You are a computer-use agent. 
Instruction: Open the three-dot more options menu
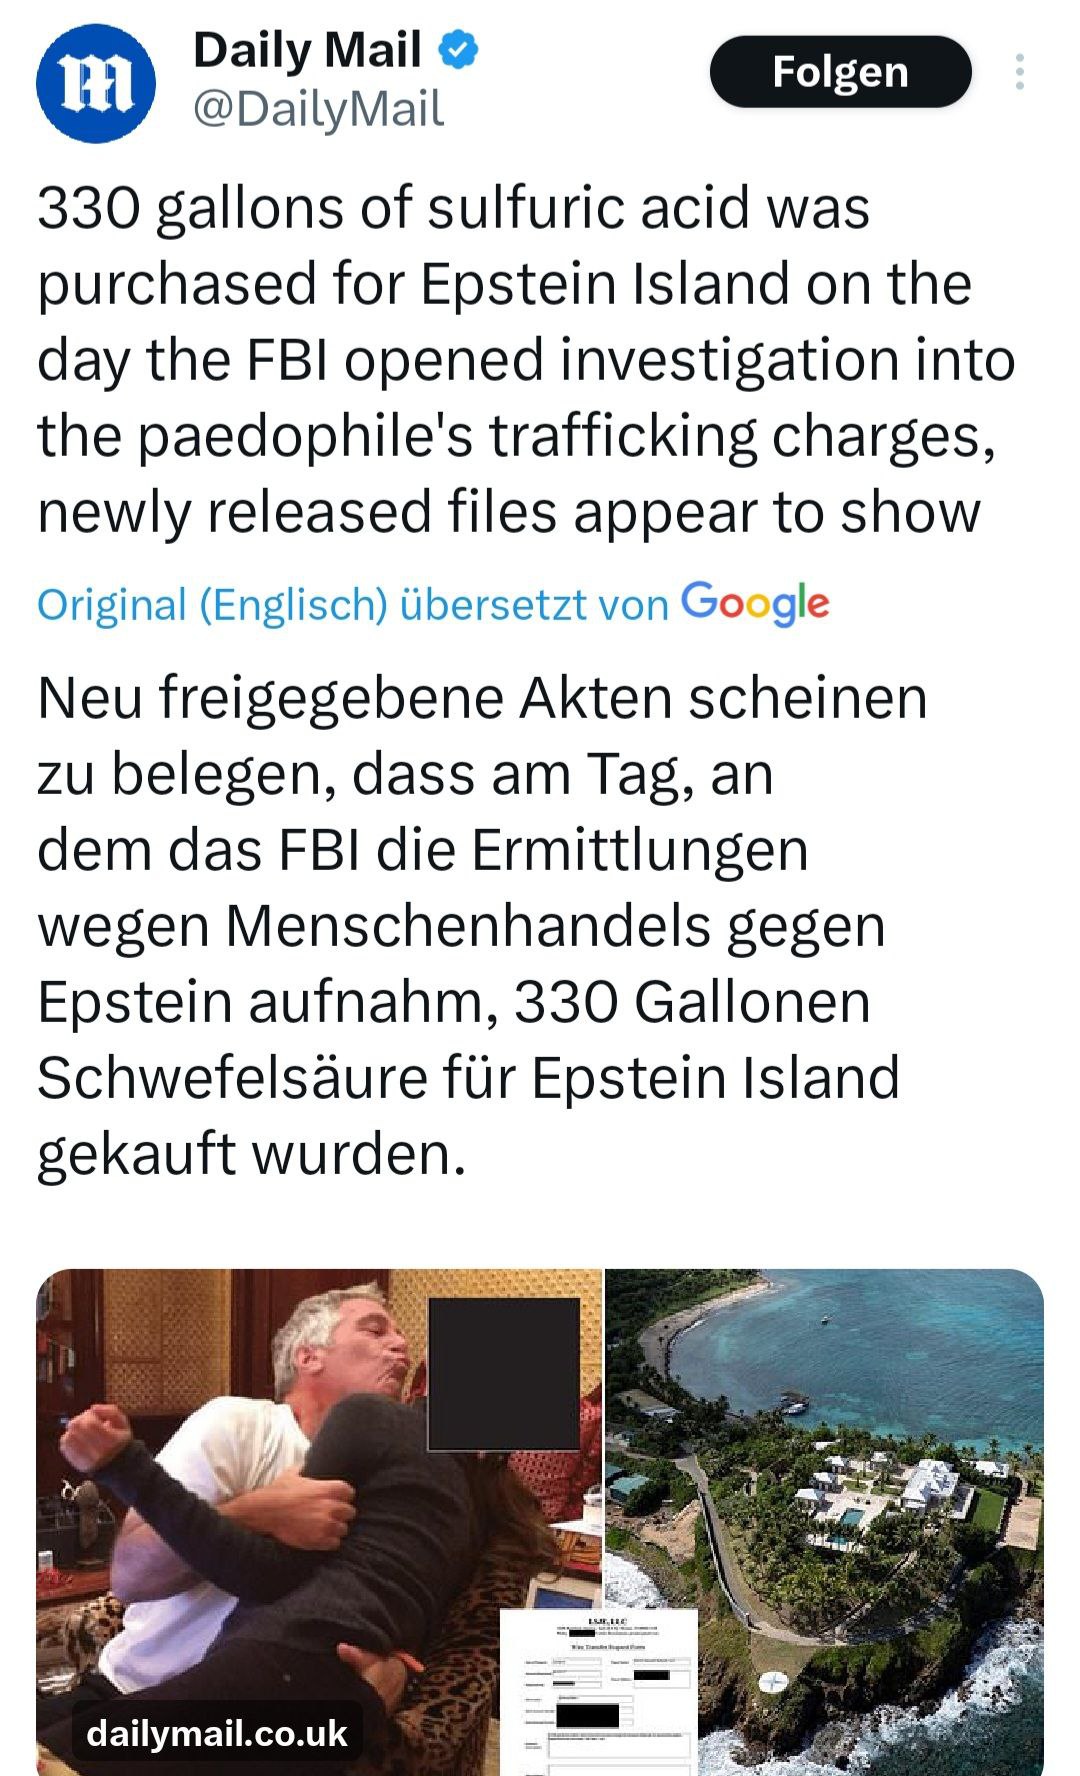coord(1019,72)
